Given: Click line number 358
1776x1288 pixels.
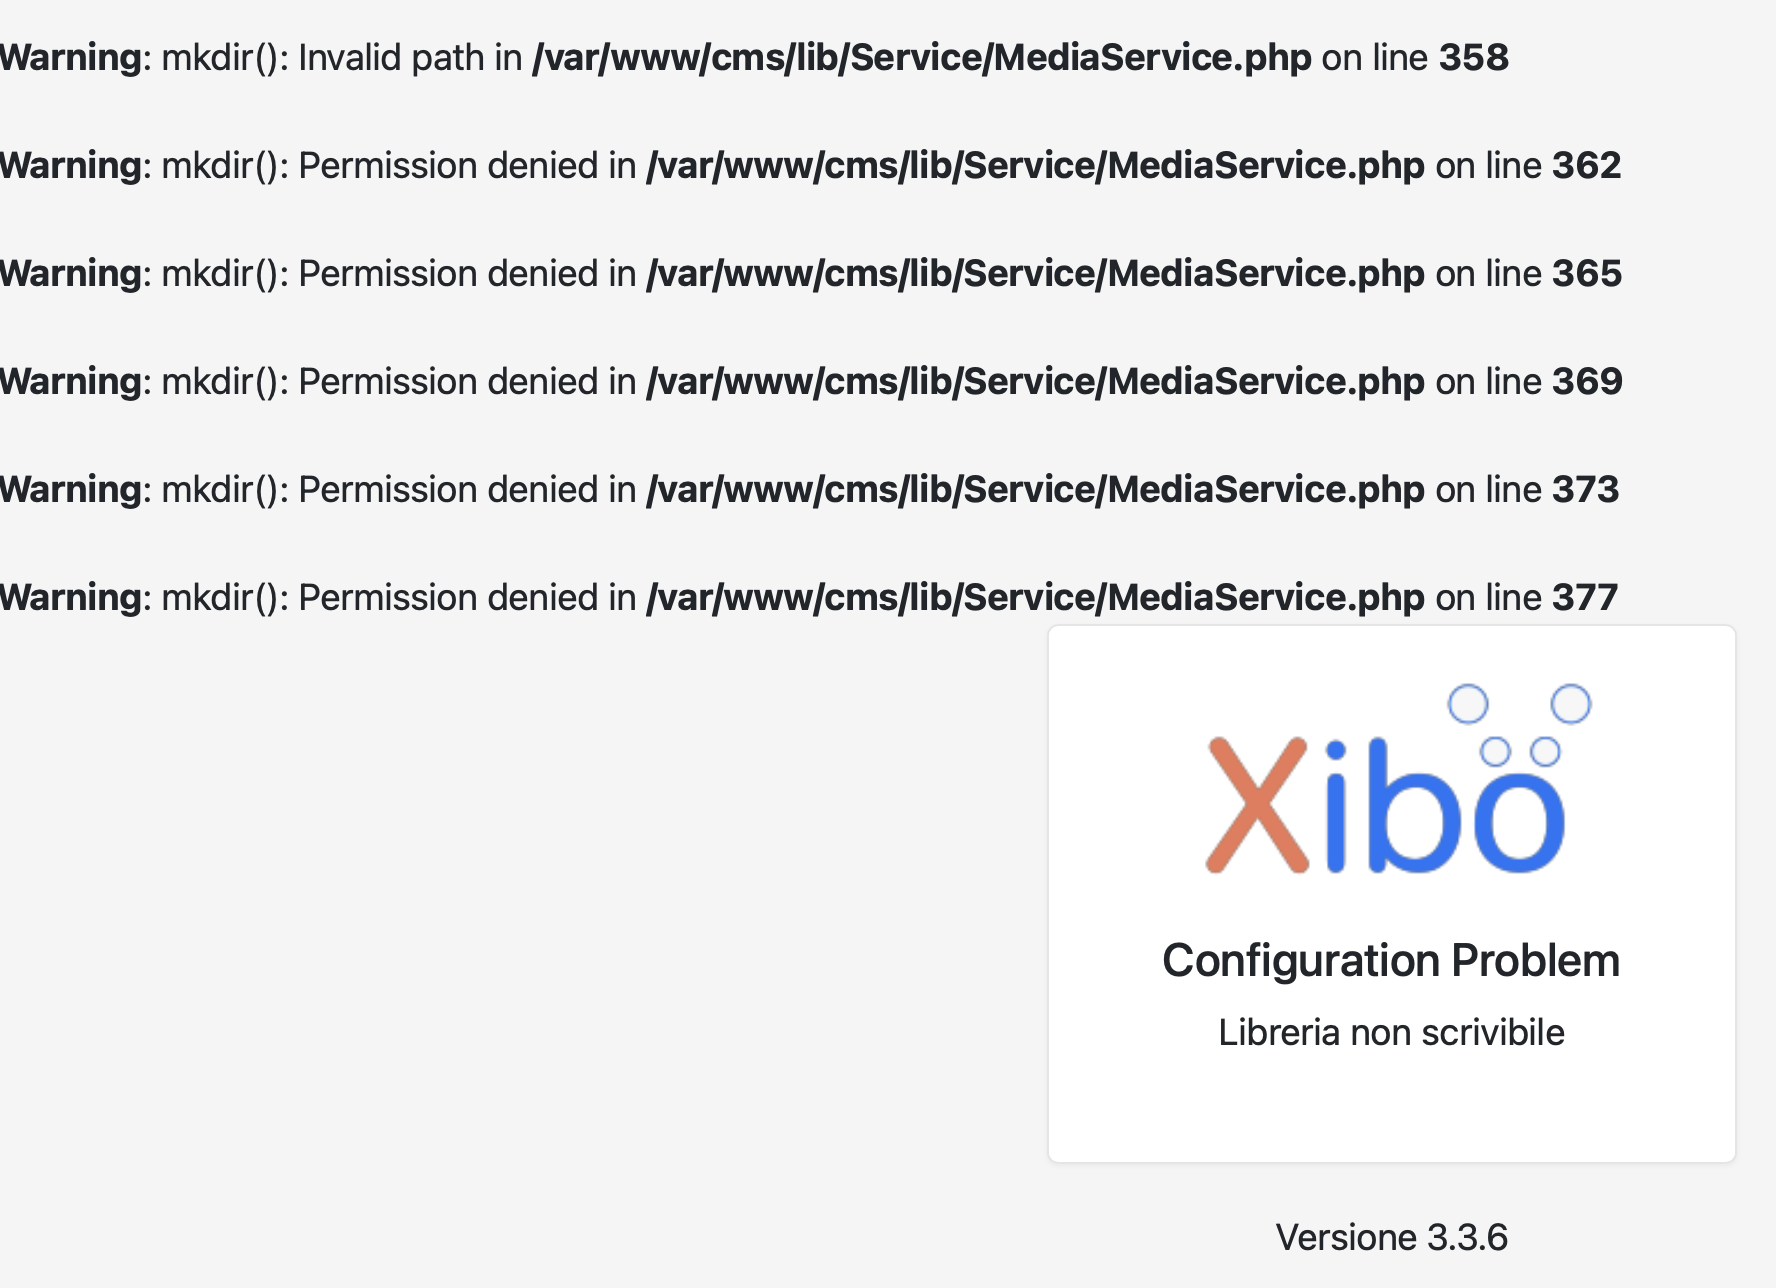Looking at the screenshot, I should click(1474, 58).
